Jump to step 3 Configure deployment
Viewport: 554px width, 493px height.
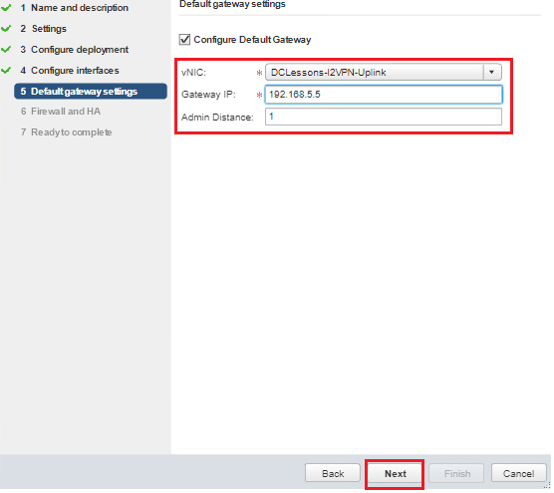(x=74, y=49)
